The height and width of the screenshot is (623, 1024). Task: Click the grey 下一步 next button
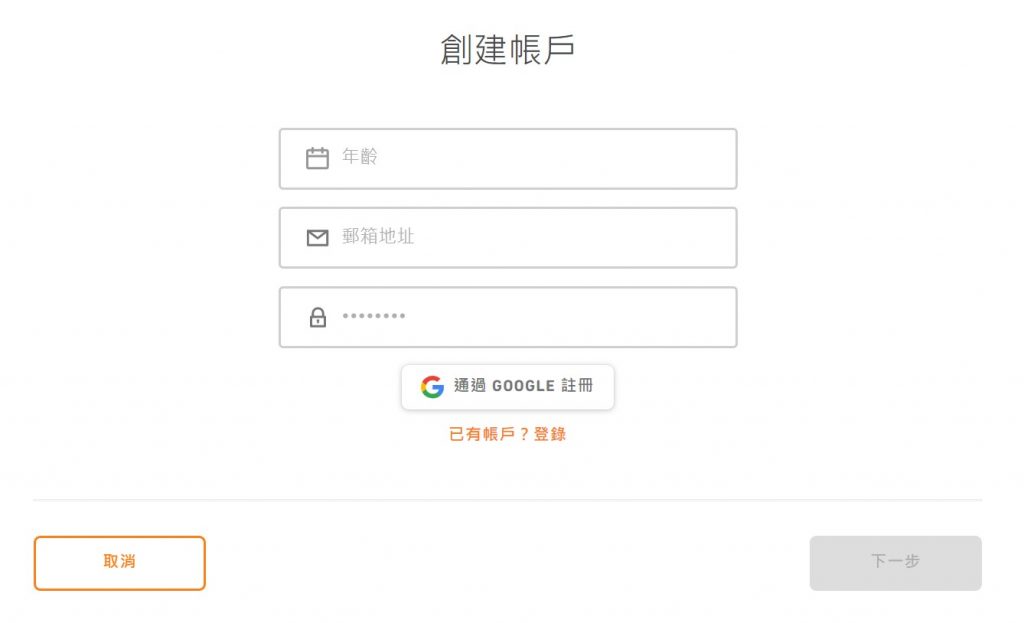(x=895, y=563)
